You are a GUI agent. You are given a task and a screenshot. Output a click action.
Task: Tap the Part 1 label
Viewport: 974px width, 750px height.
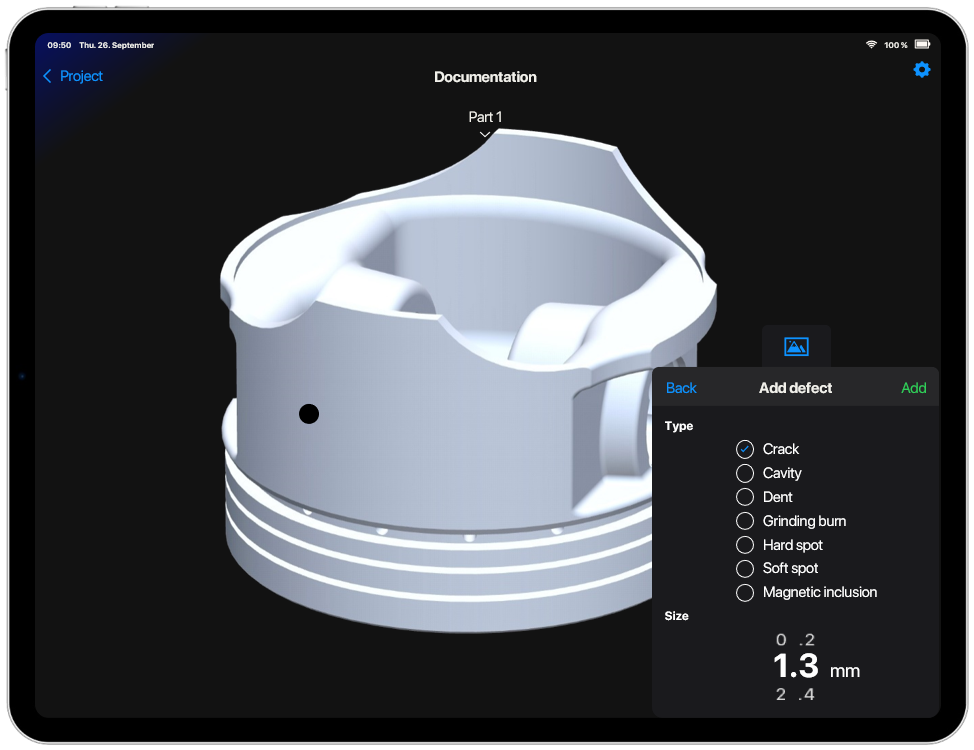click(485, 117)
